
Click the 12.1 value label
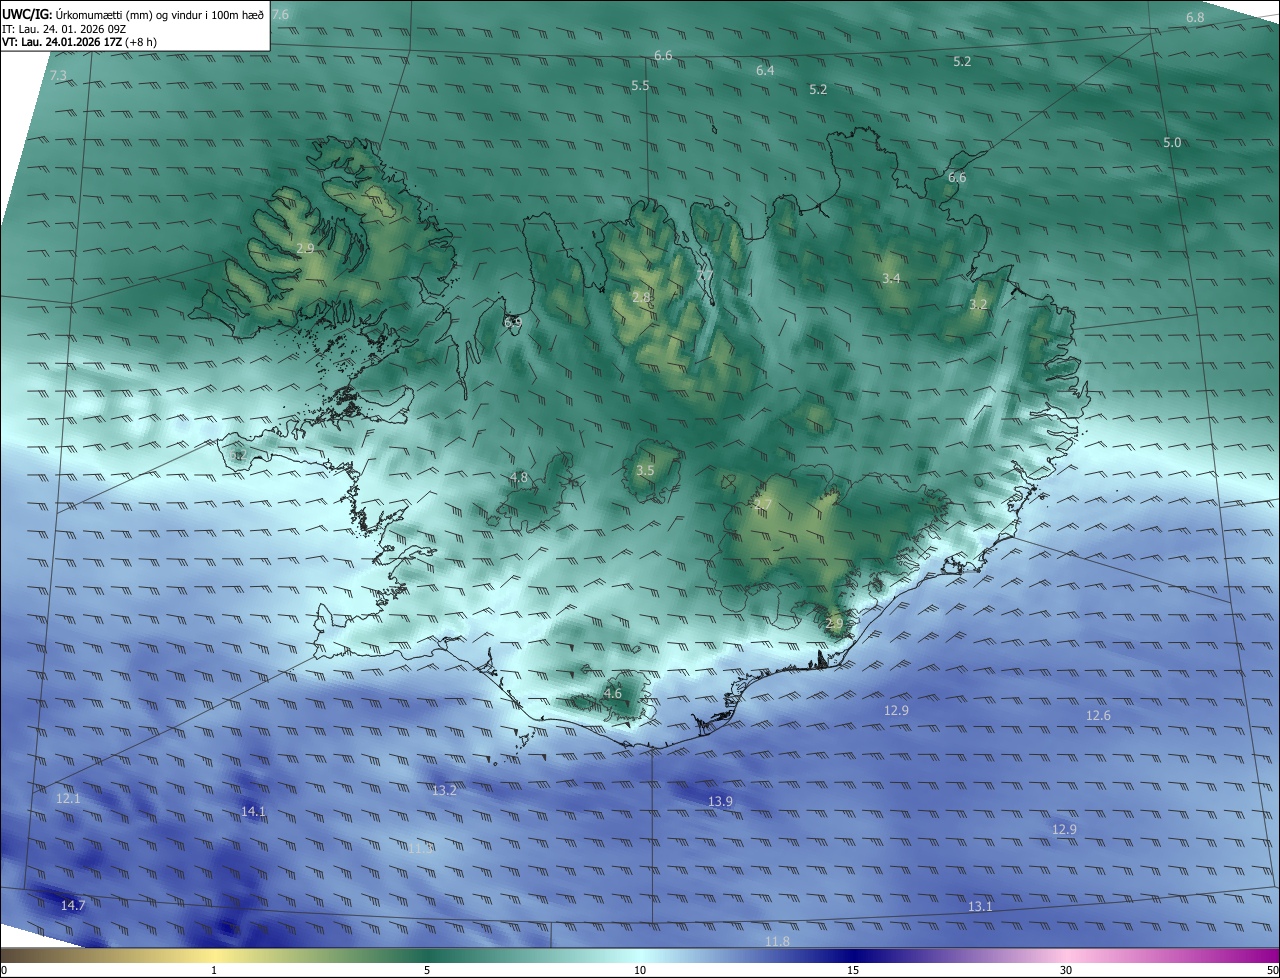[68, 799]
